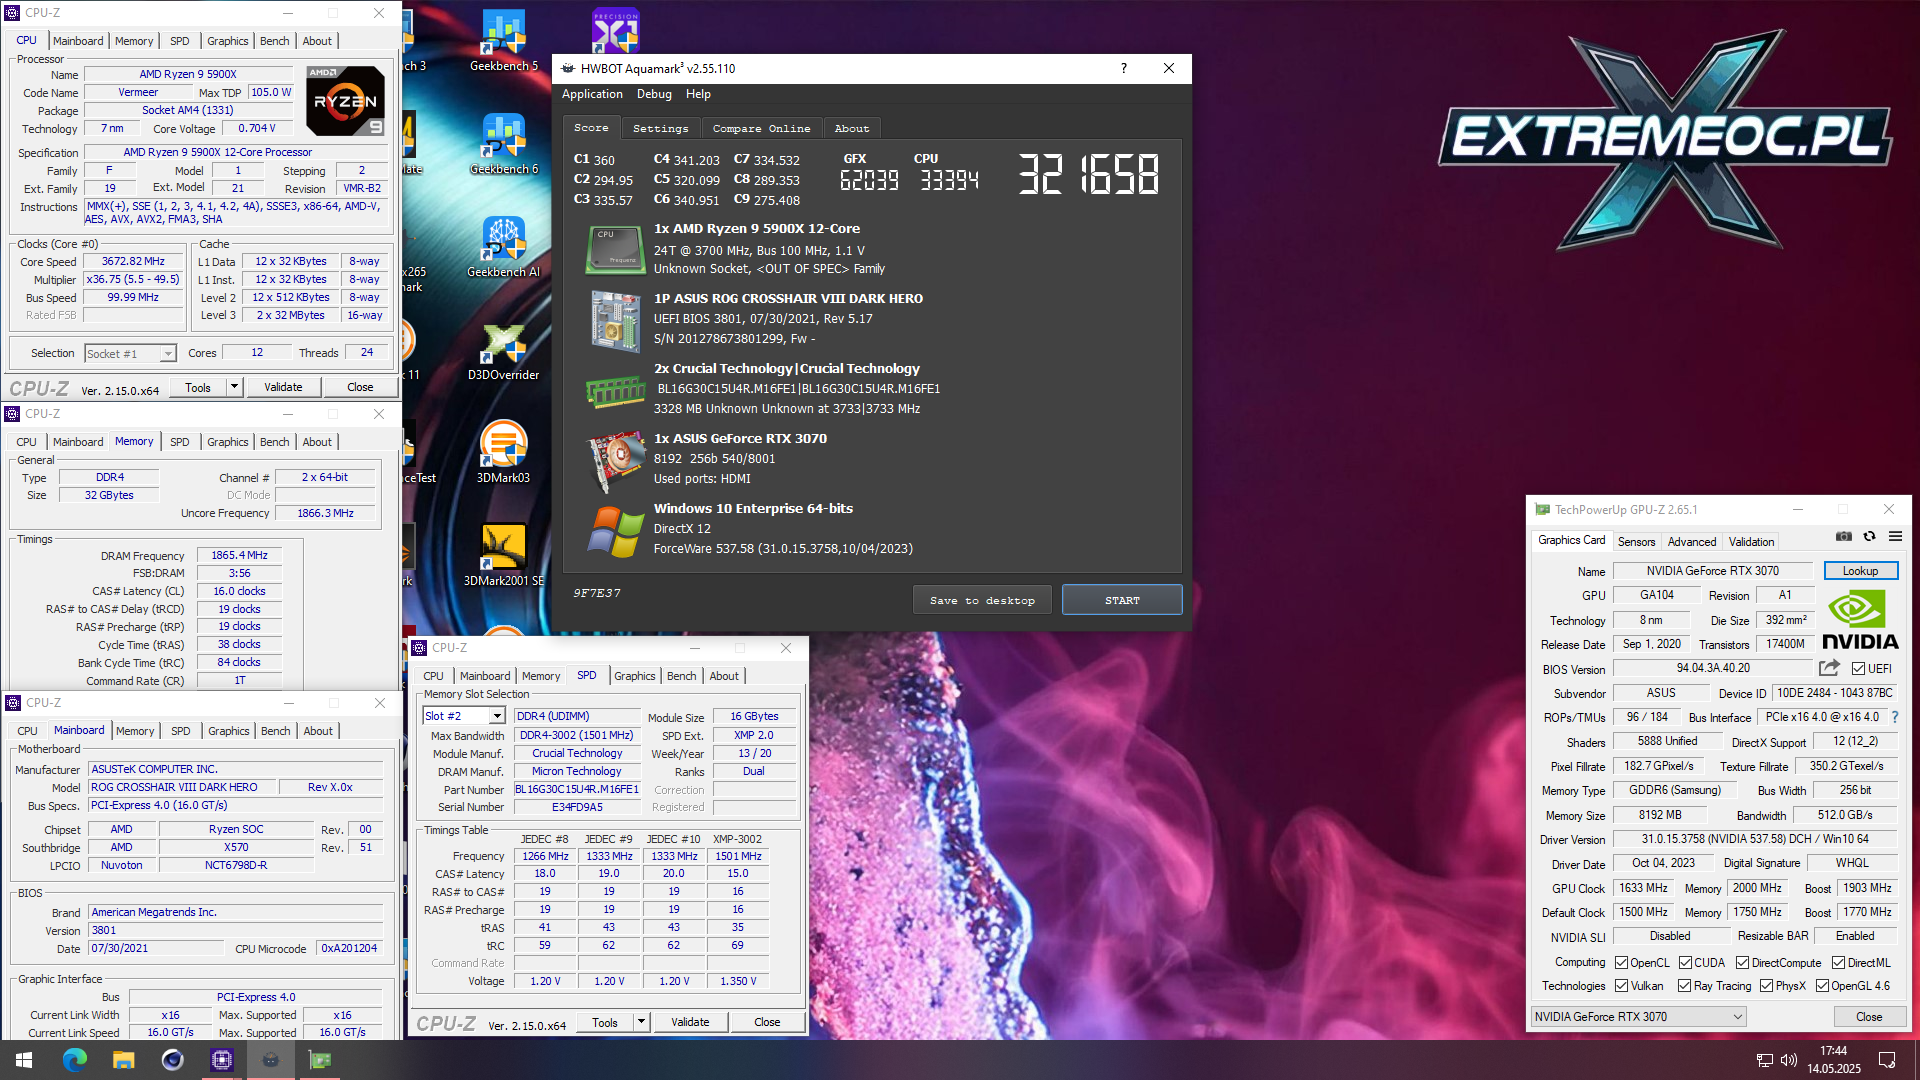Click the AMD Ryzen 9 5900X name field
This screenshot has width=1920, height=1080.
coord(188,74)
